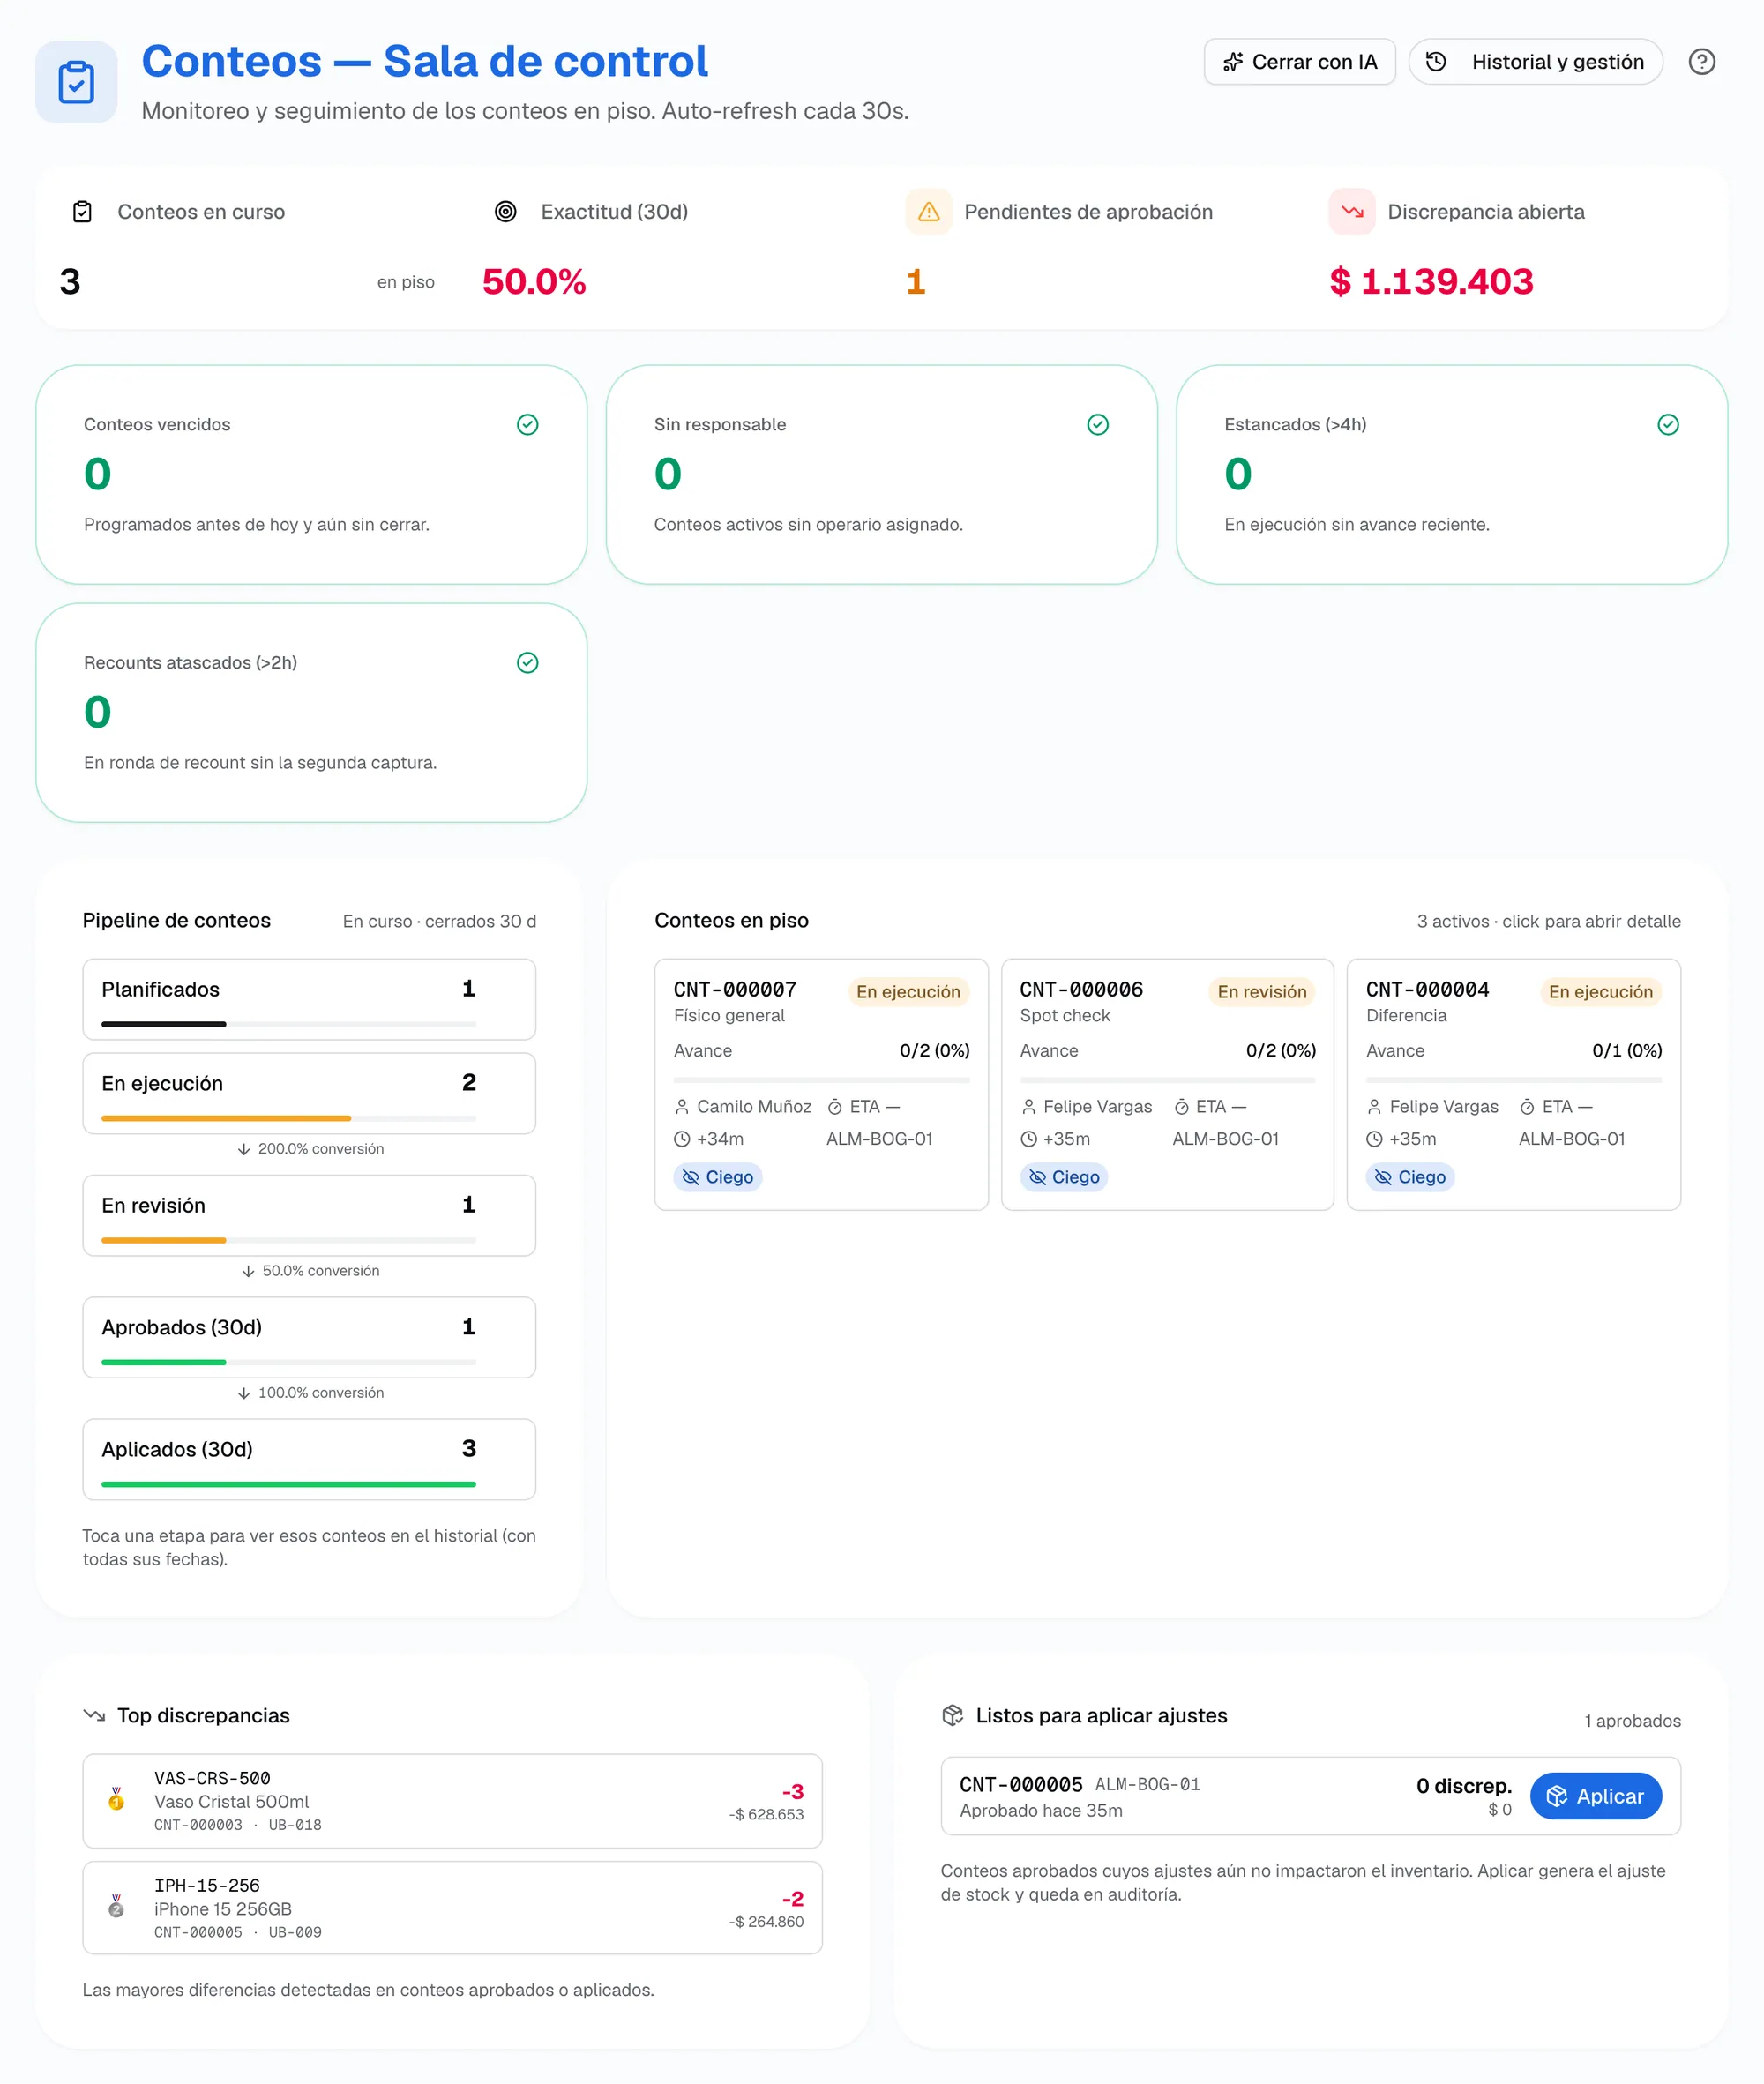Open count card CNT-000004 details

tap(1513, 1084)
